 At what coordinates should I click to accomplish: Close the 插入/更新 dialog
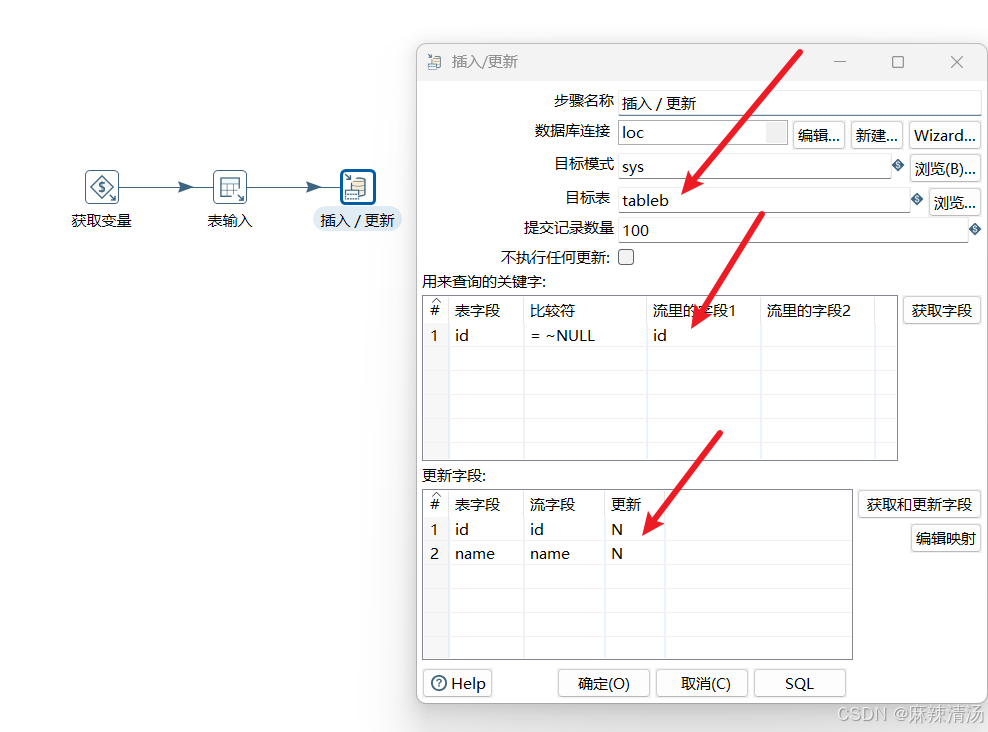pos(956,62)
